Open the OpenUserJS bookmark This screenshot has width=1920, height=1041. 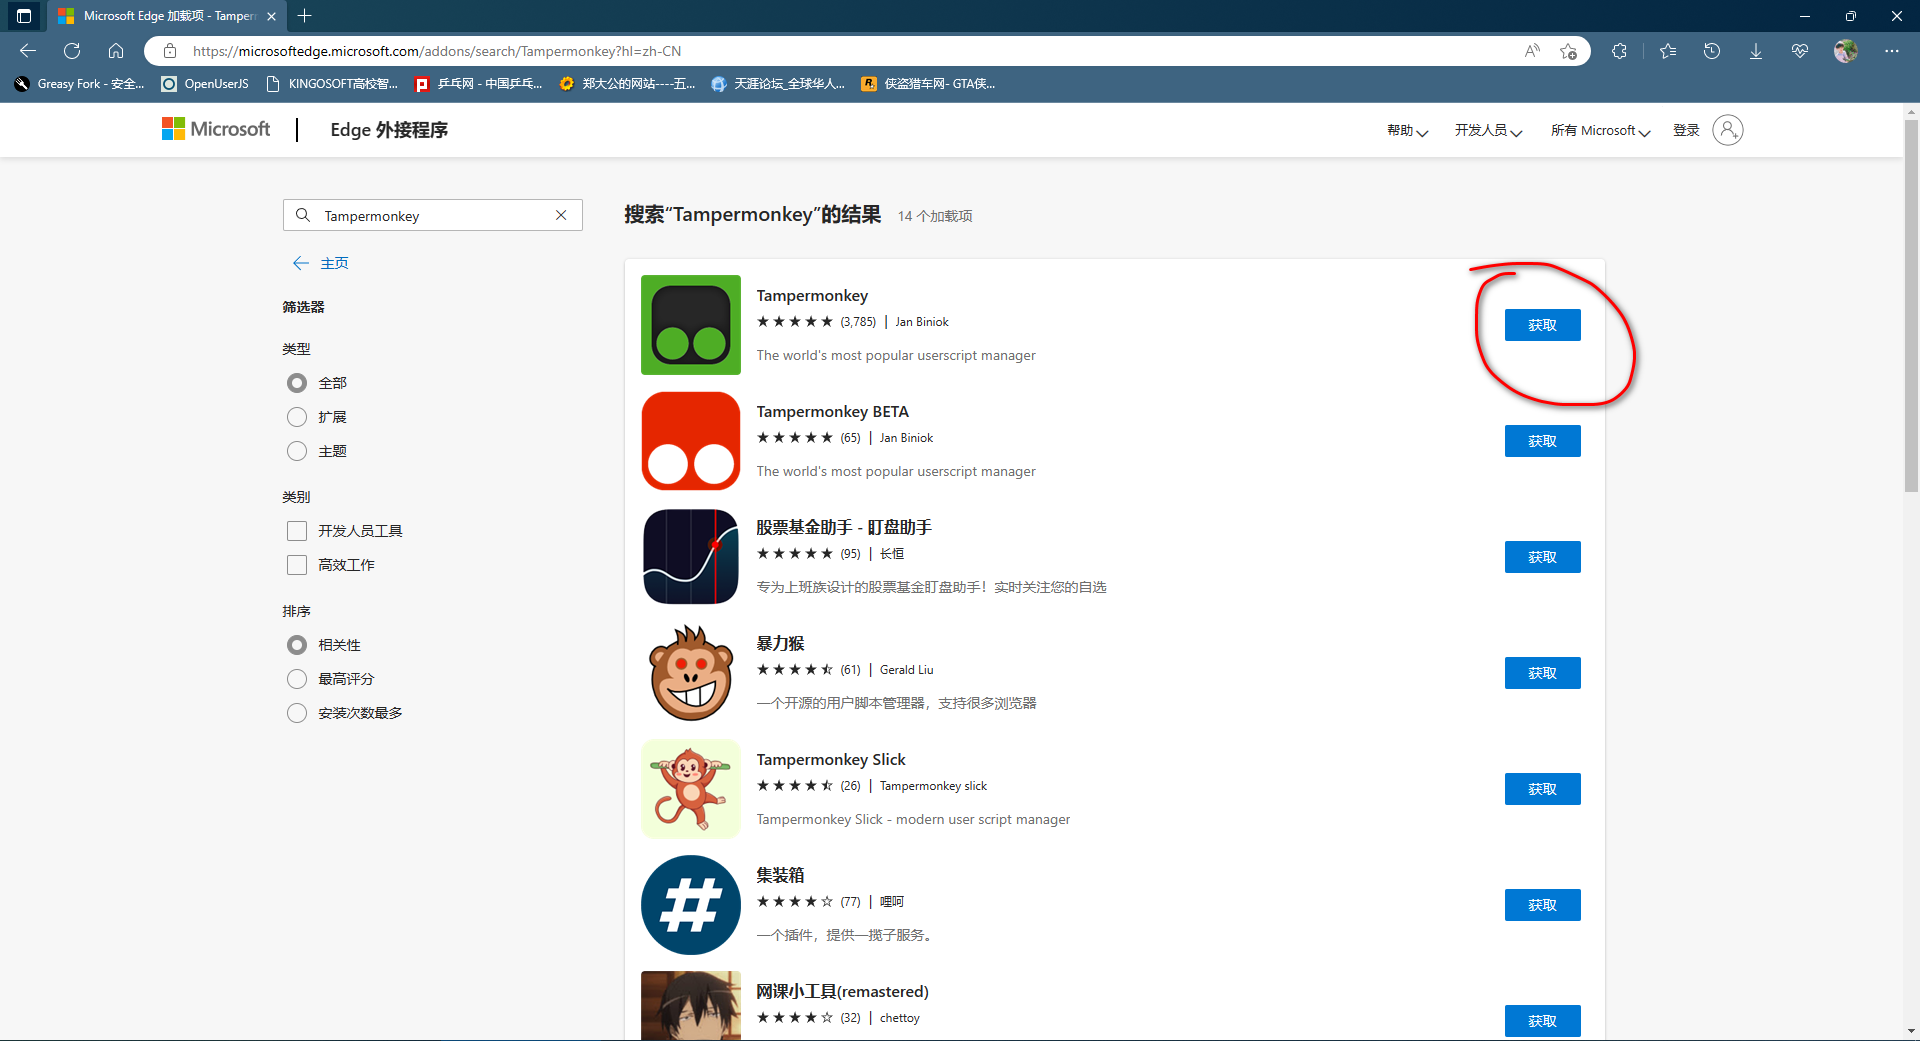(x=206, y=84)
